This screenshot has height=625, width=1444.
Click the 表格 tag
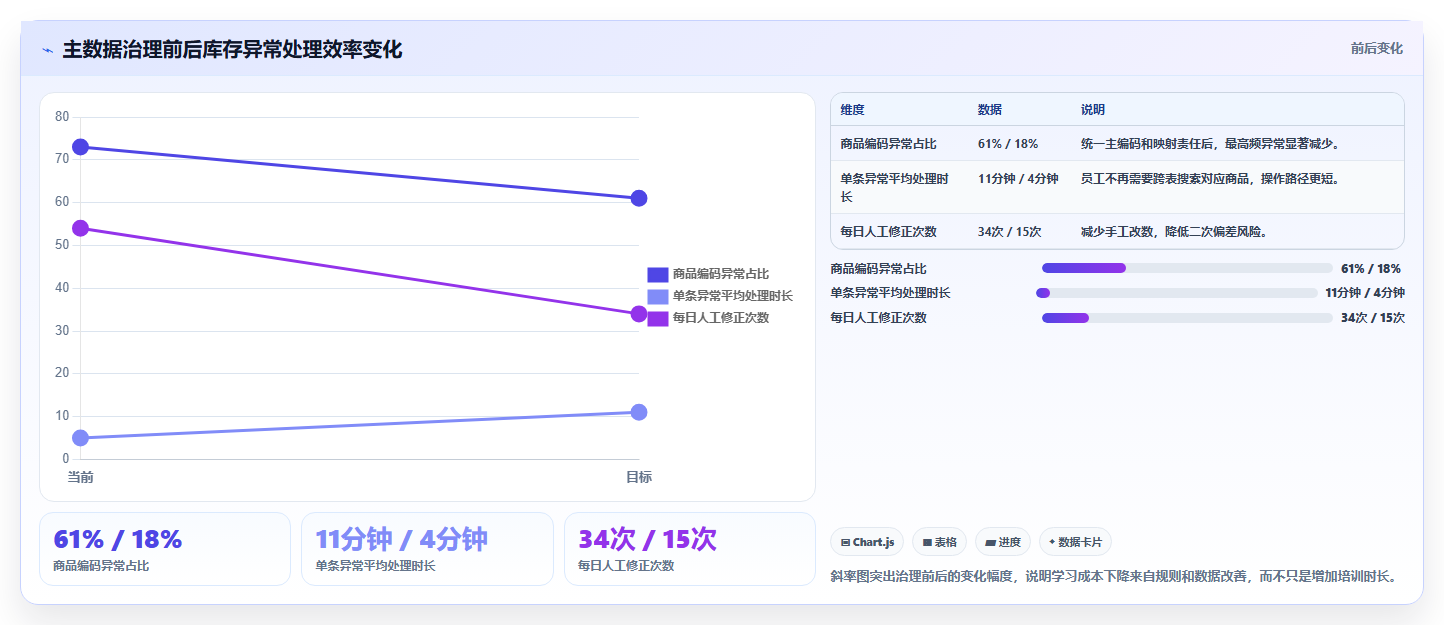(939, 542)
